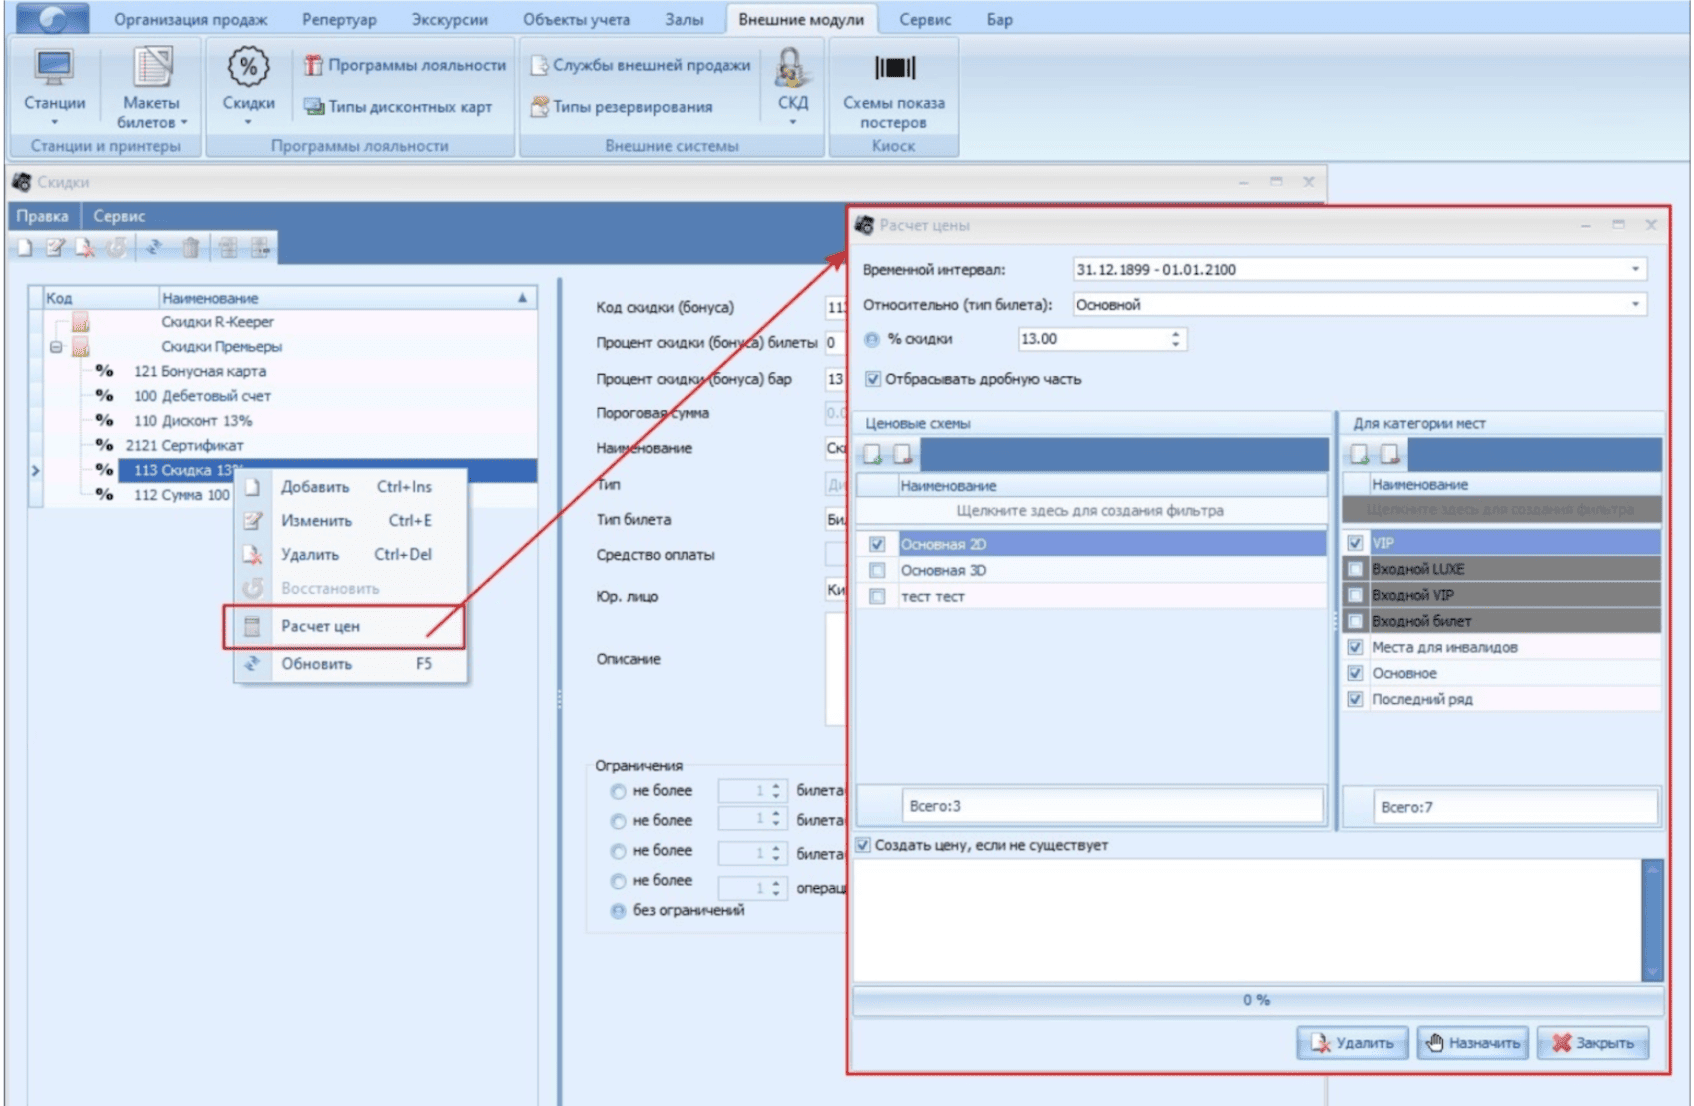Click Схемы показа постеров barcode icon

(893, 68)
